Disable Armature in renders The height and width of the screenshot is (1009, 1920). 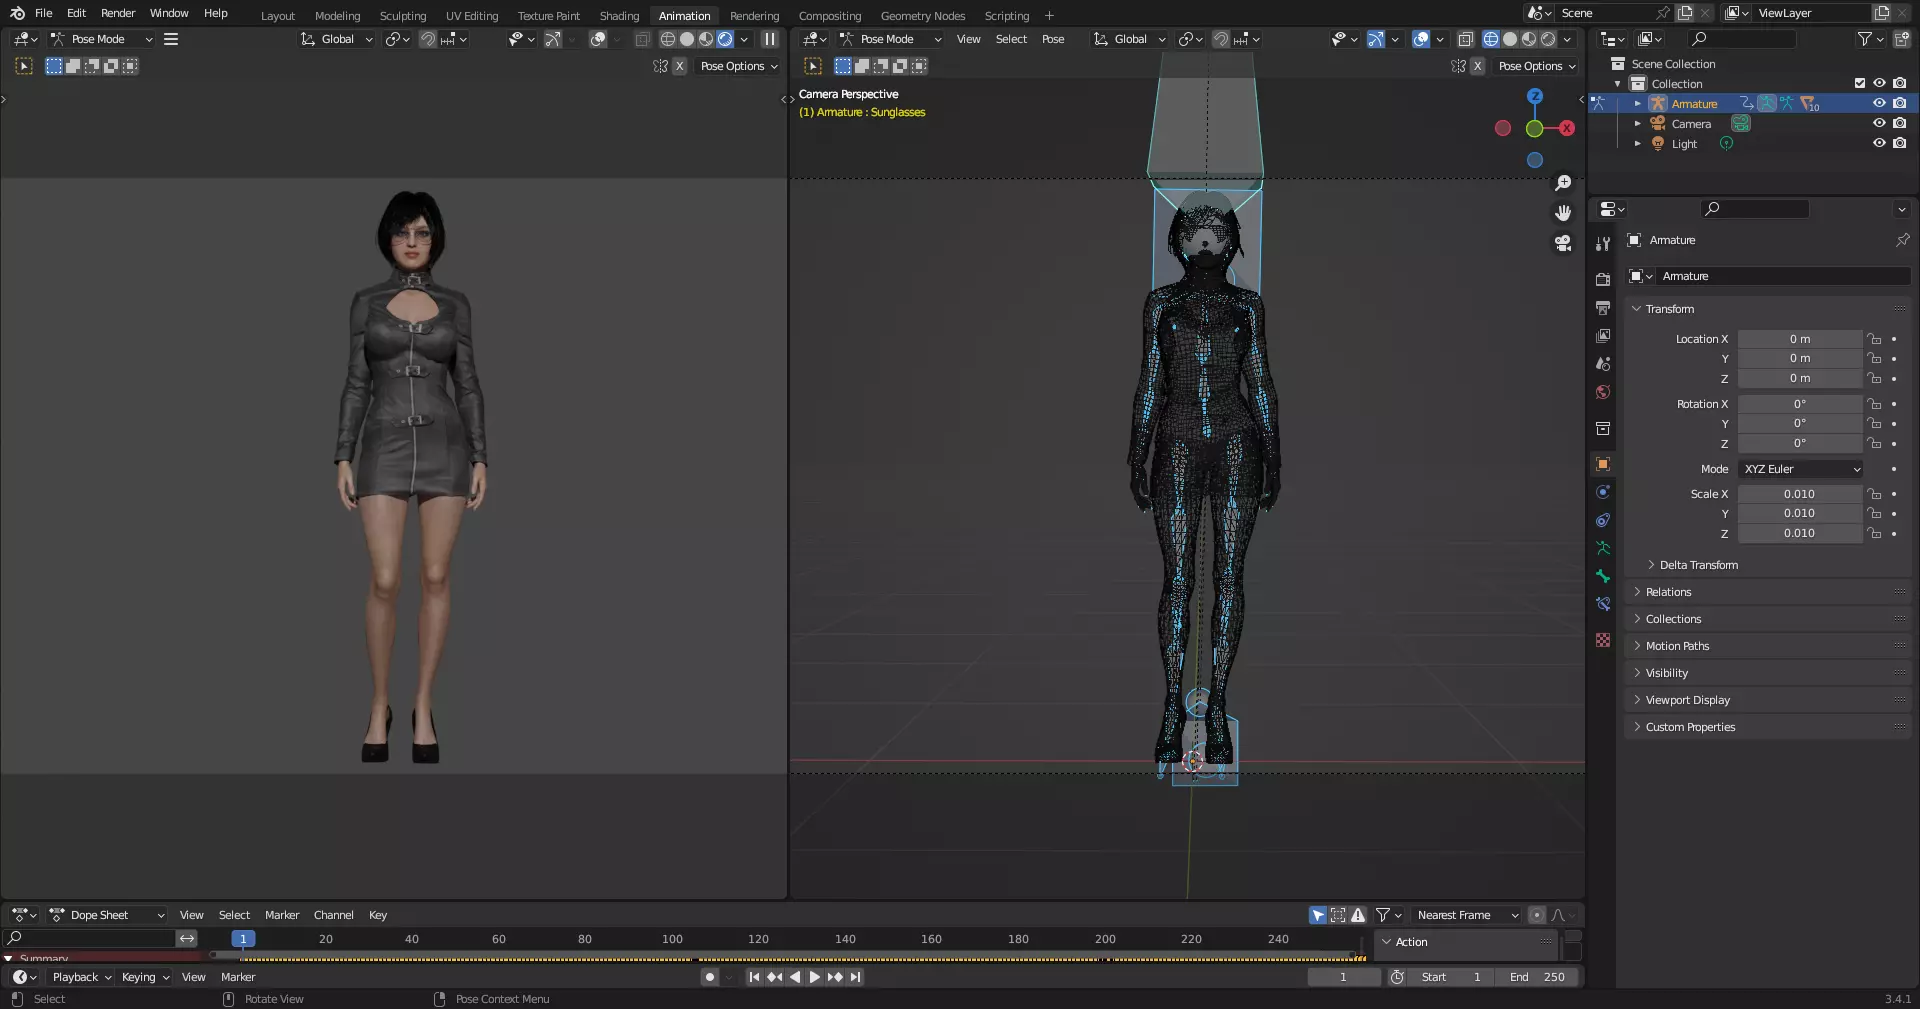point(1899,103)
